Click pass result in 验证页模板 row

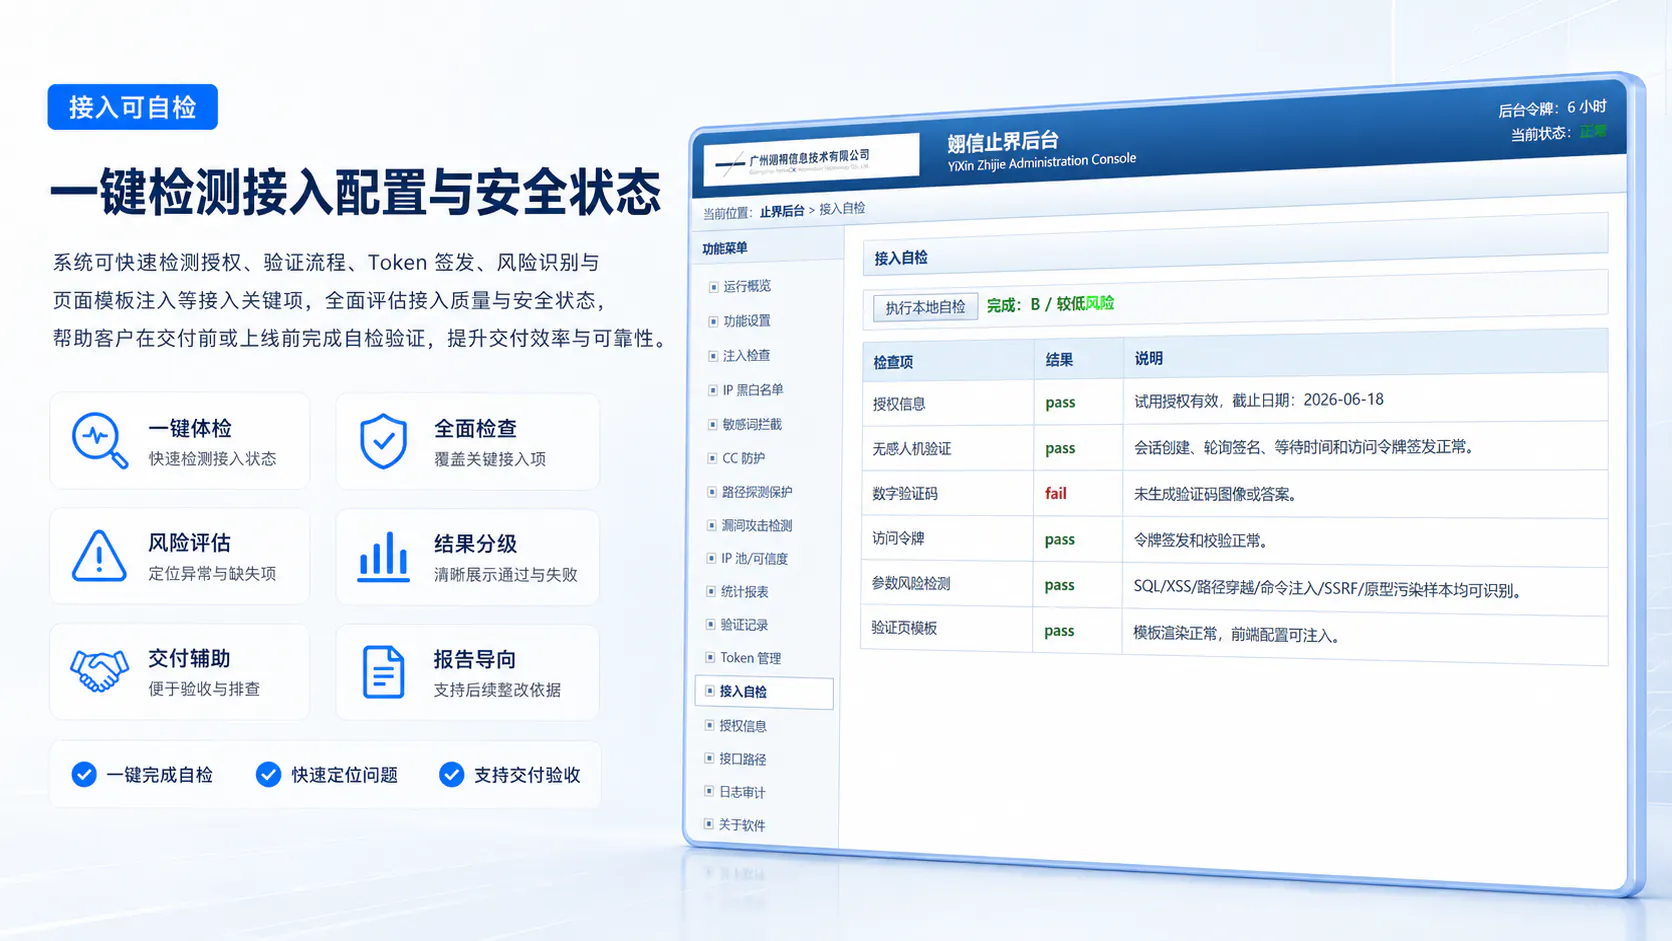1059,631
